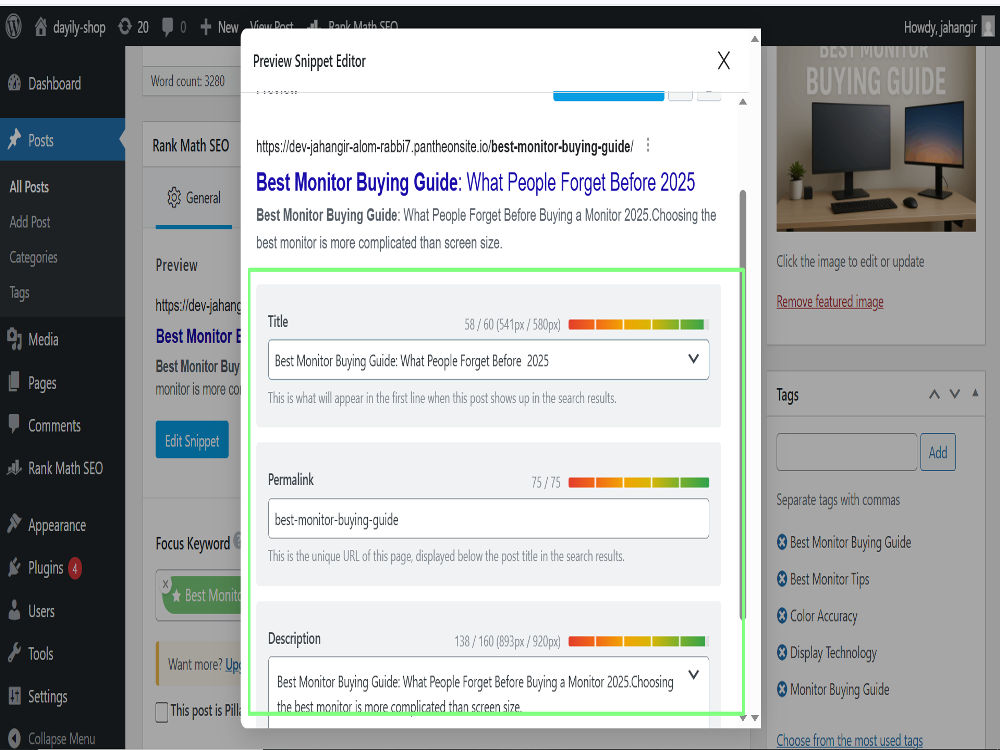This screenshot has height=750, width=1000.
Task: Click the Appearance brush icon
Action: [x=14, y=524]
